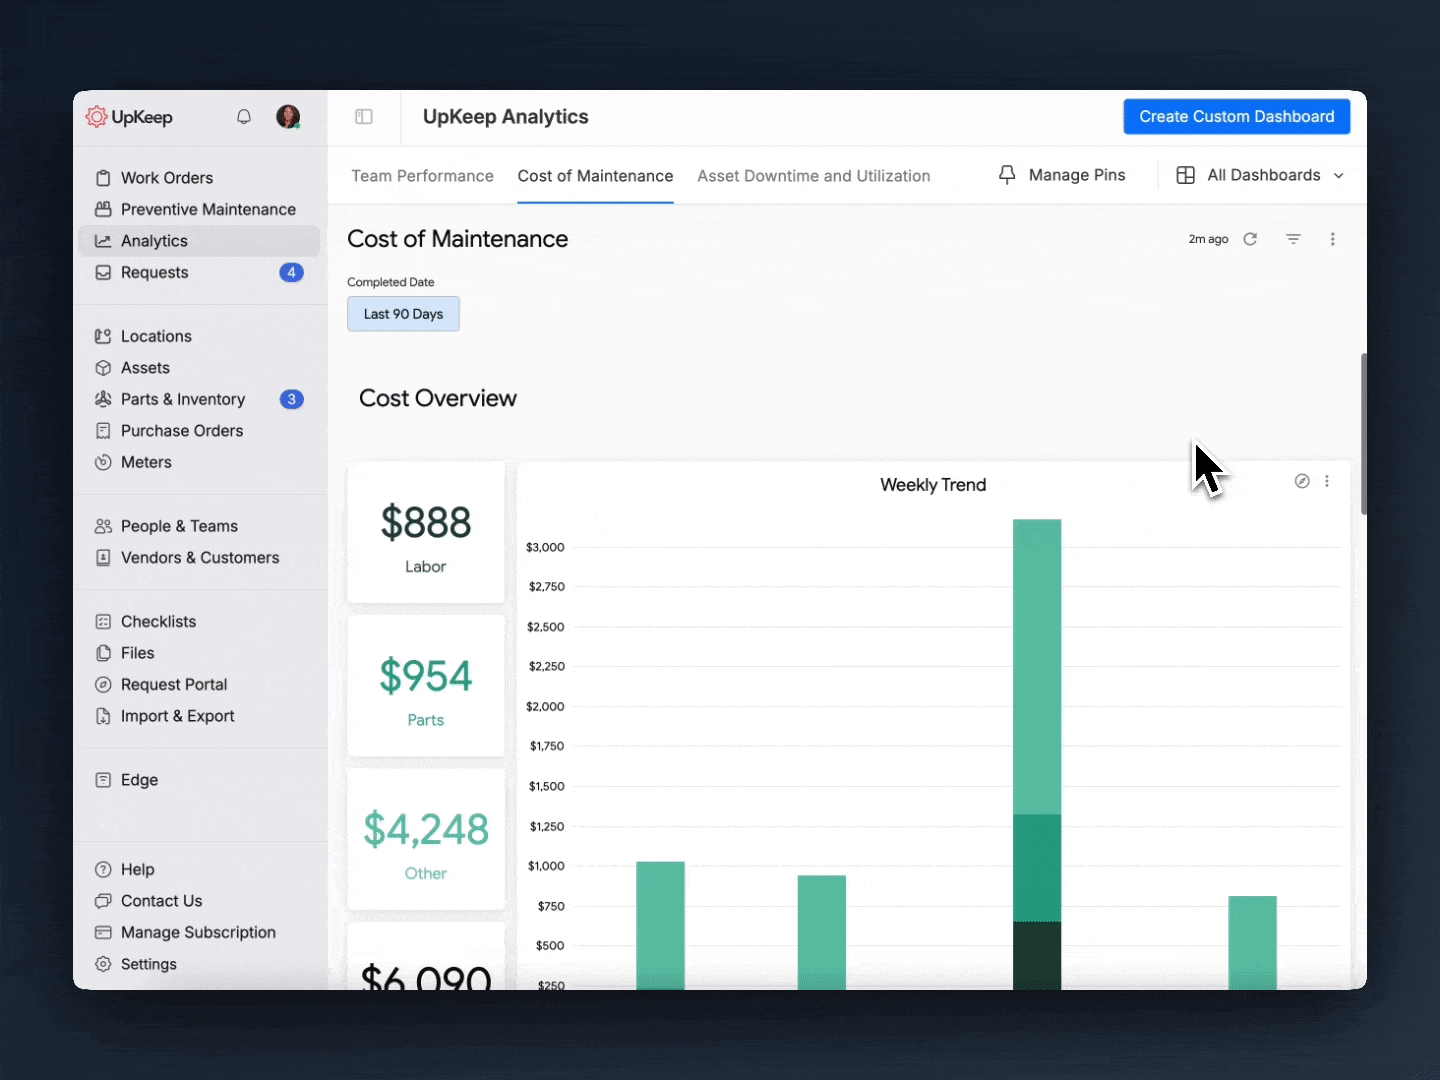1440x1080 pixels.
Task: Switch to the Team Performance tab
Action: (422, 176)
